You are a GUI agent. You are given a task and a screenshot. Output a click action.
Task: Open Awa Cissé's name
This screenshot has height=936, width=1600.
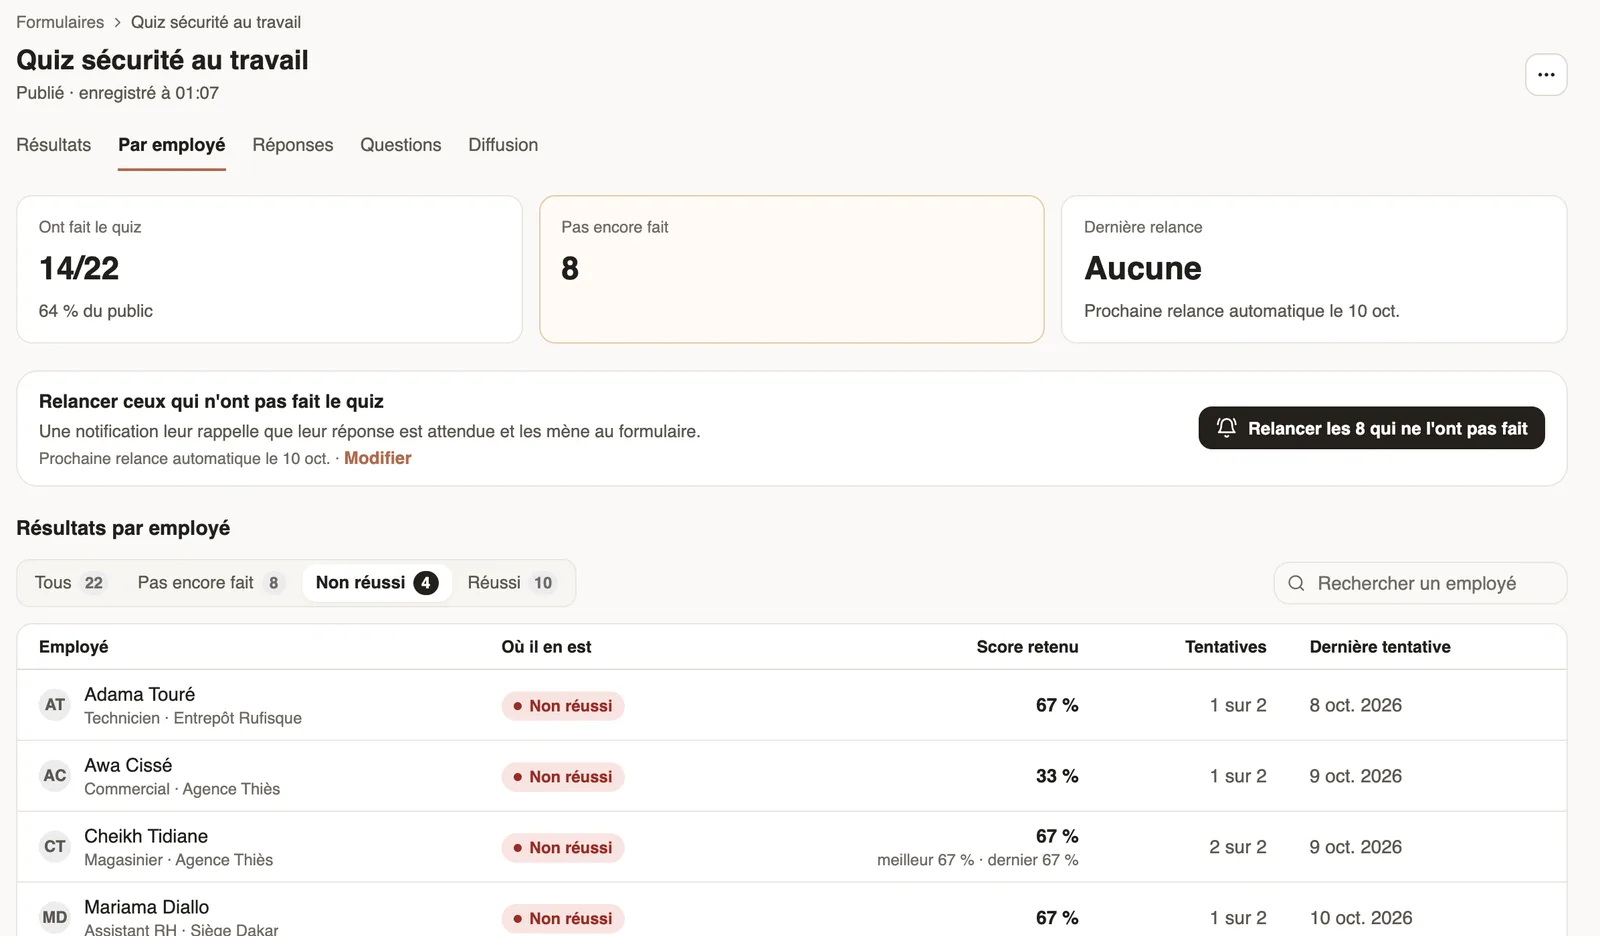pyautogui.click(x=128, y=765)
